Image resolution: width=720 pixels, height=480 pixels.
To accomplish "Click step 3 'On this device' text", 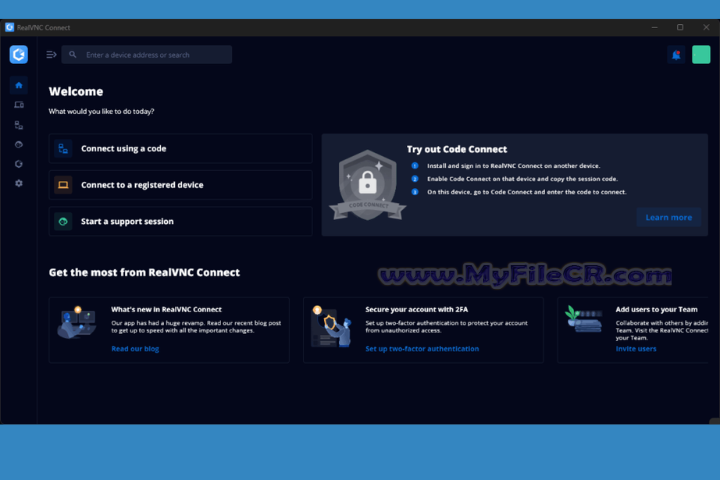I will (527, 192).
